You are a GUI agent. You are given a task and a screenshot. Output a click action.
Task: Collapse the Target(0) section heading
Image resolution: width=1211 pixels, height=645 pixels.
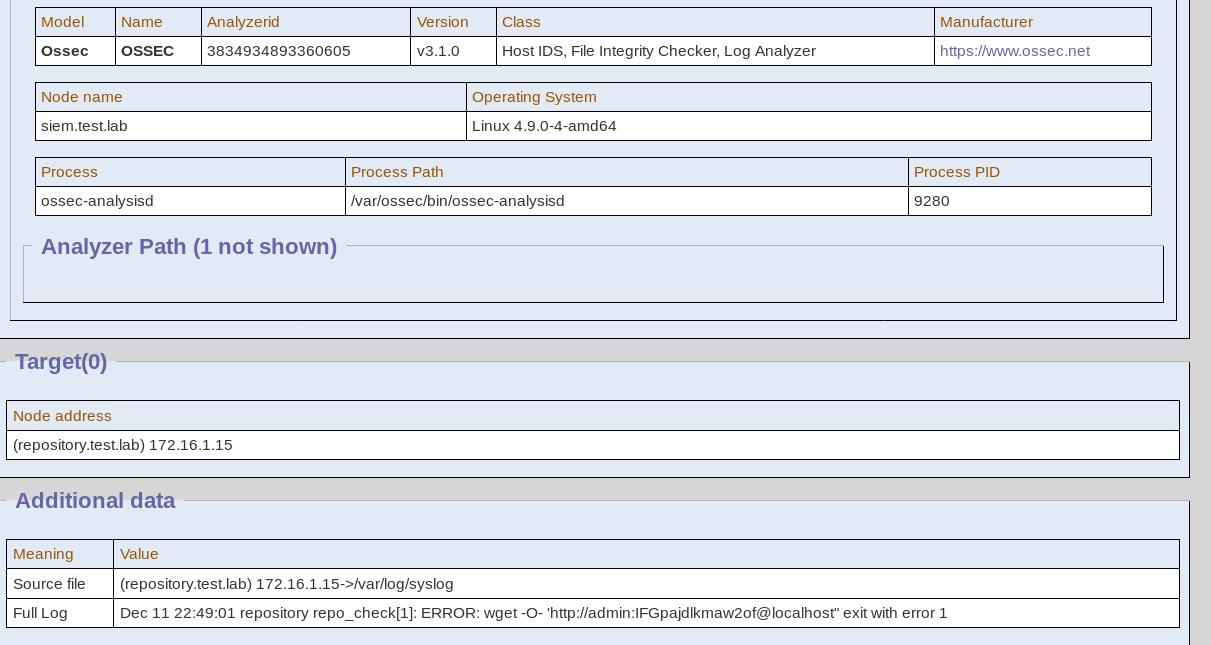click(x=61, y=362)
